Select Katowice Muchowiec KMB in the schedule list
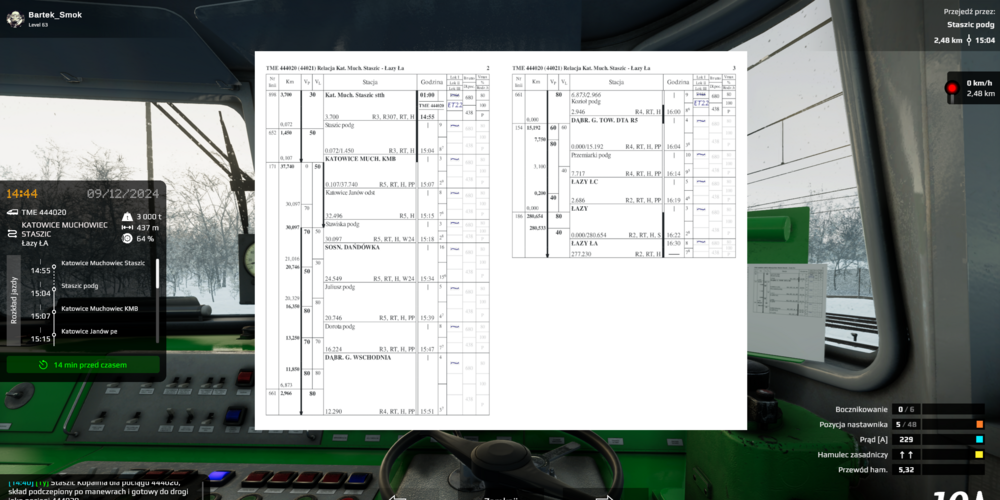1000x500 pixels. [99, 308]
